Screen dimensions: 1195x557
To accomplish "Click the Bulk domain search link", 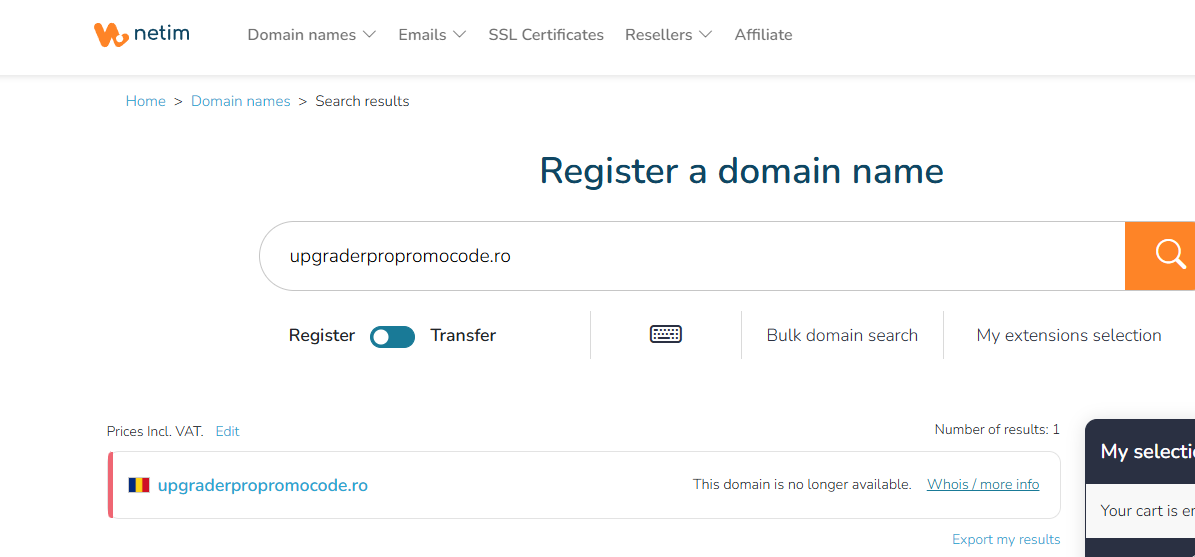I will coord(842,335).
